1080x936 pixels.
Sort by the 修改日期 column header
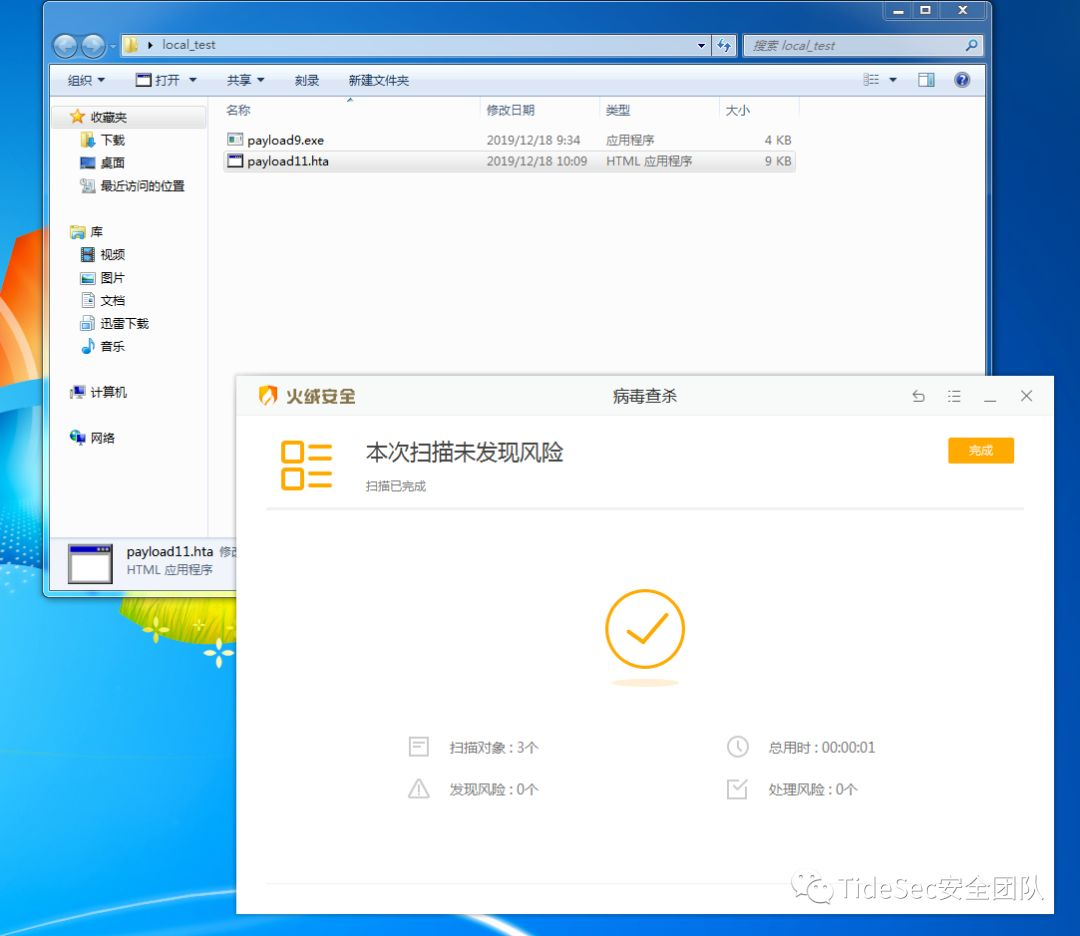point(510,110)
